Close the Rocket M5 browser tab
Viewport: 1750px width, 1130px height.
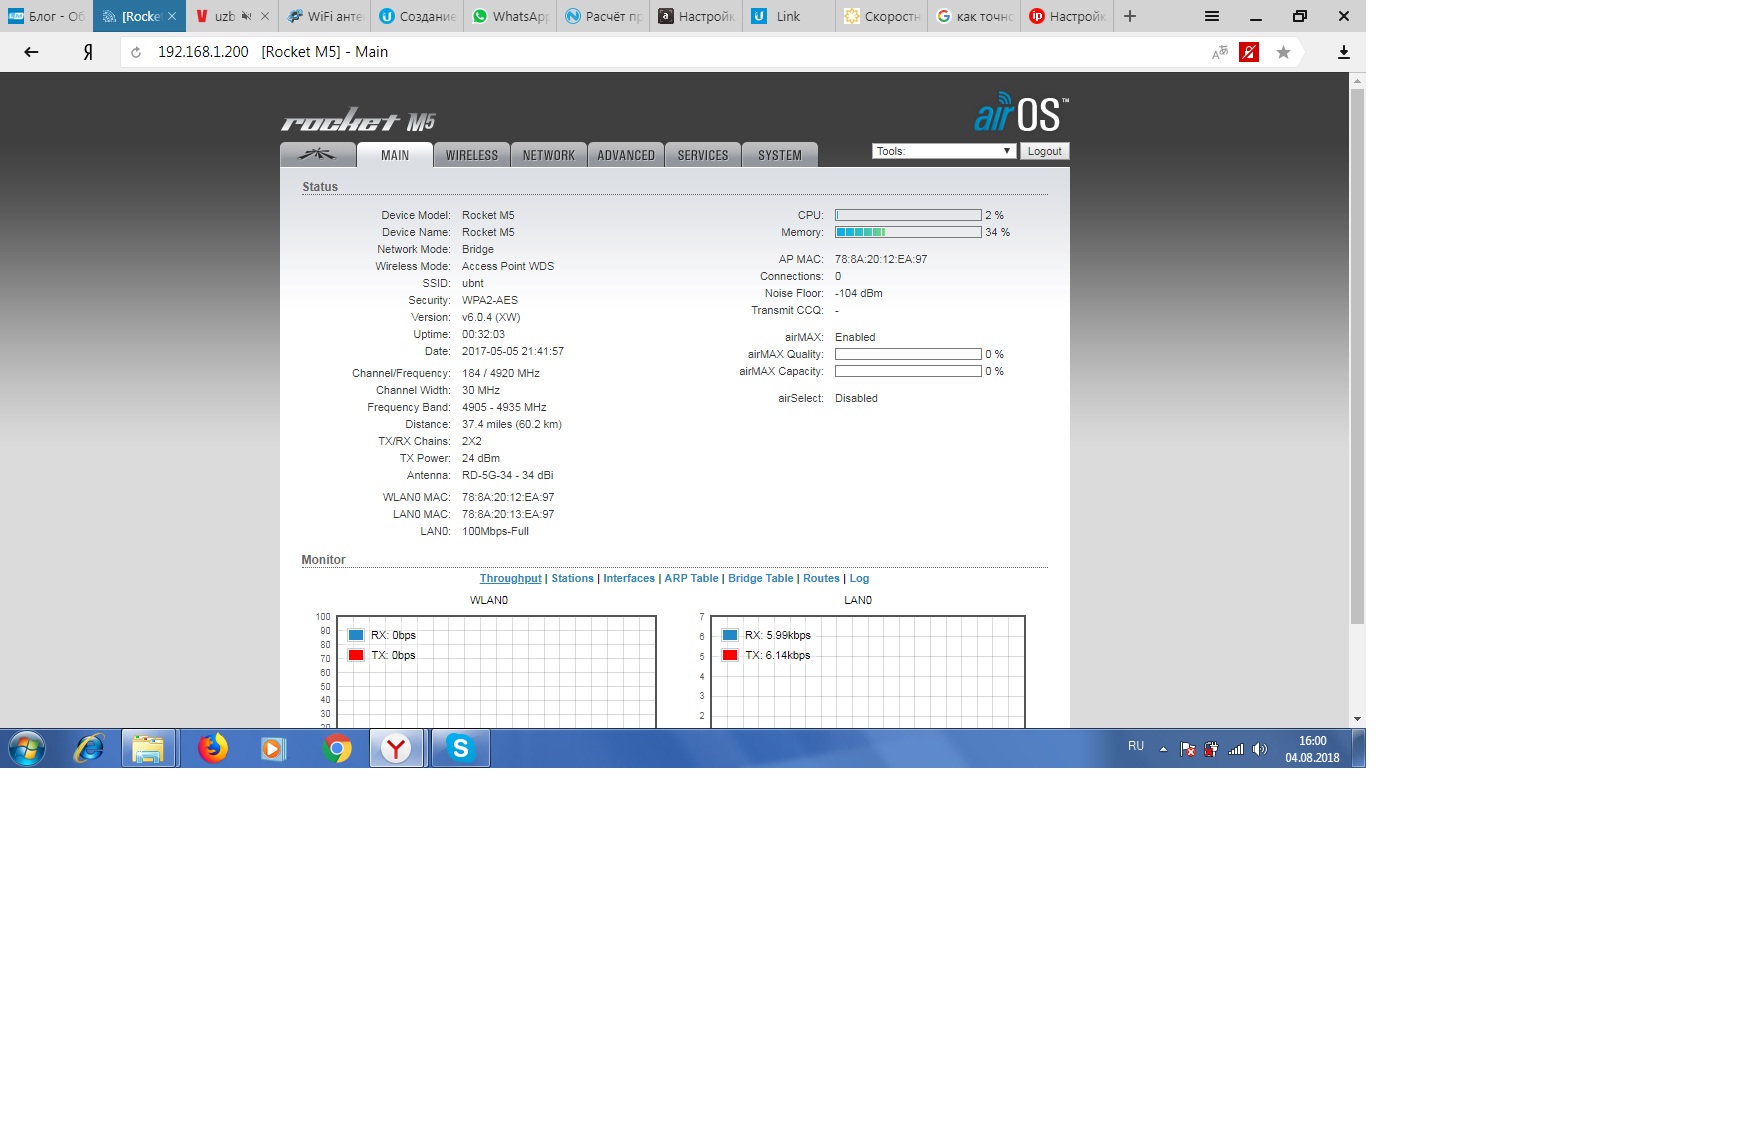[172, 16]
